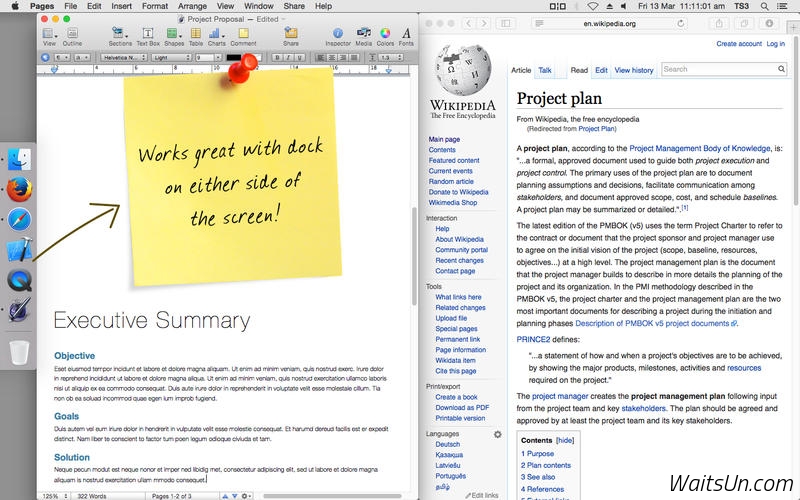This screenshot has height=500, width=800.
Task: Open Safari's downloads button
Action: [x=769, y=23]
